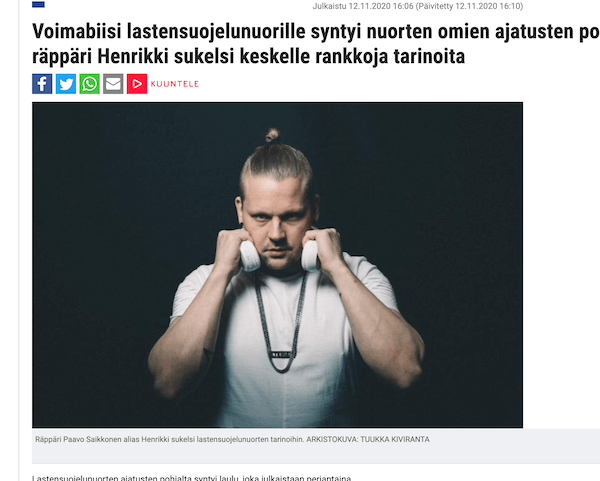Click the caption mentioning Paavo Saikkonen
Viewport: 600px width, 481px height.
click(169, 439)
